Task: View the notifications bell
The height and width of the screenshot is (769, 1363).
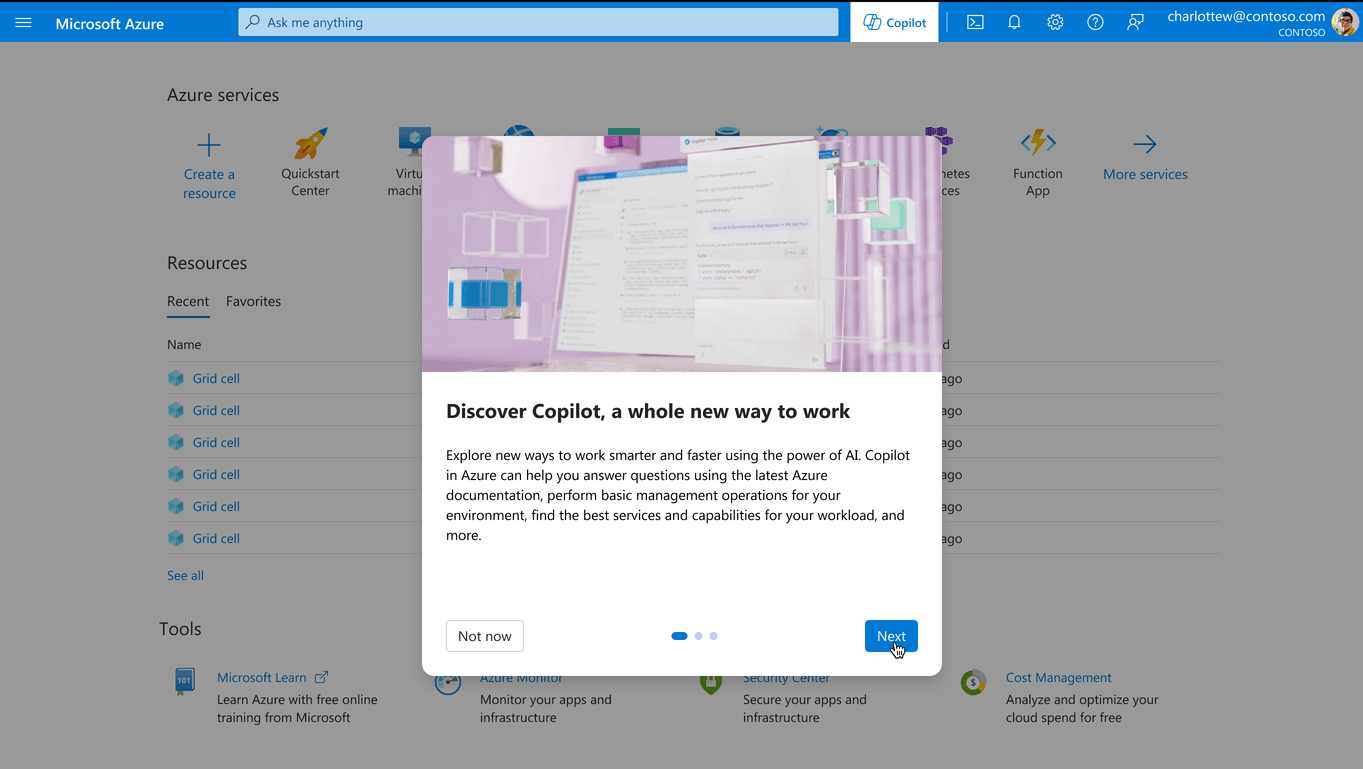Action: coord(1014,21)
